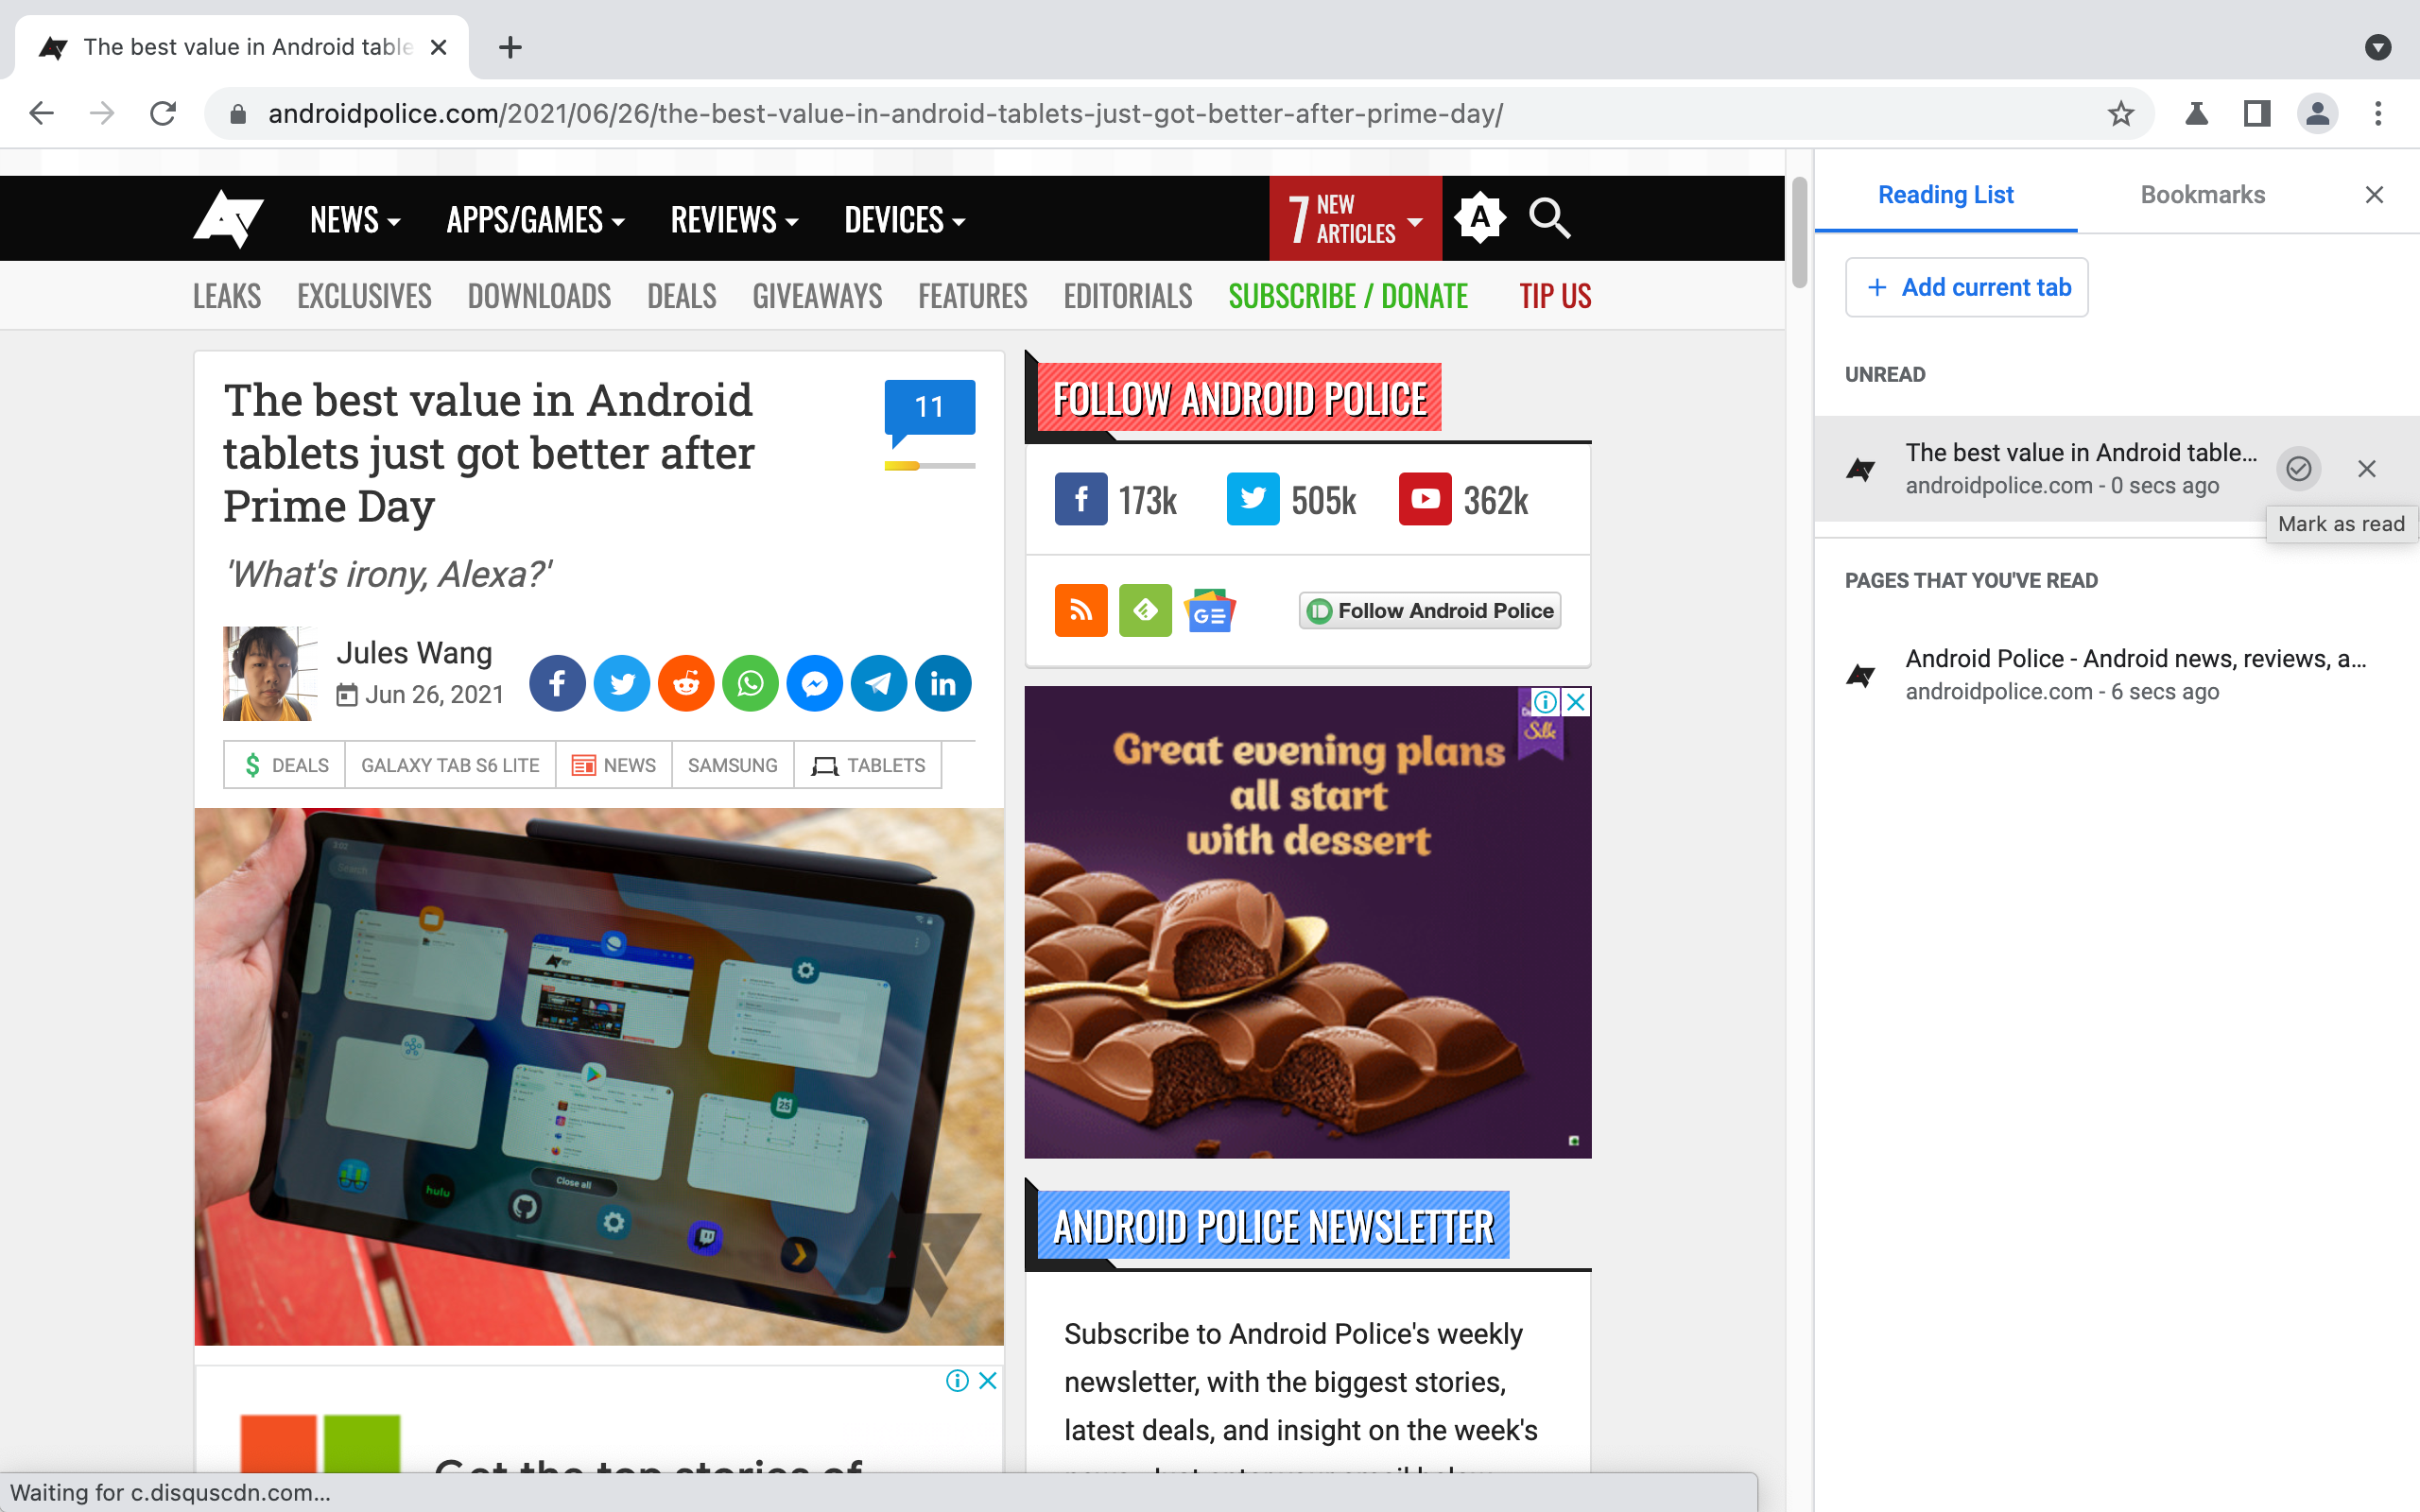Toggle the bookmark star in the address bar
Image resolution: width=2420 pixels, height=1512 pixels.
pyautogui.click(x=2120, y=113)
